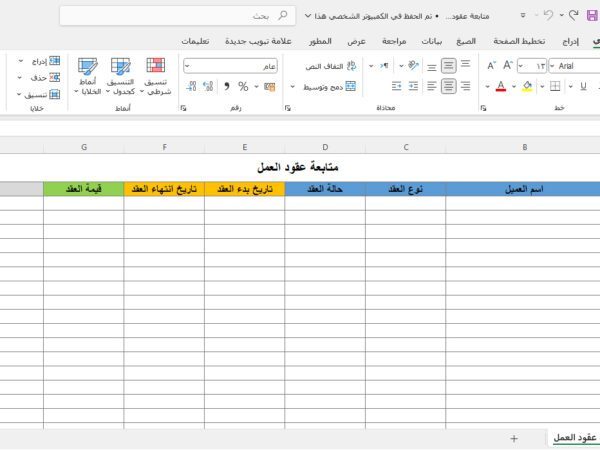Apply comma style number format
600x450 pixels.
pyautogui.click(x=227, y=86)
